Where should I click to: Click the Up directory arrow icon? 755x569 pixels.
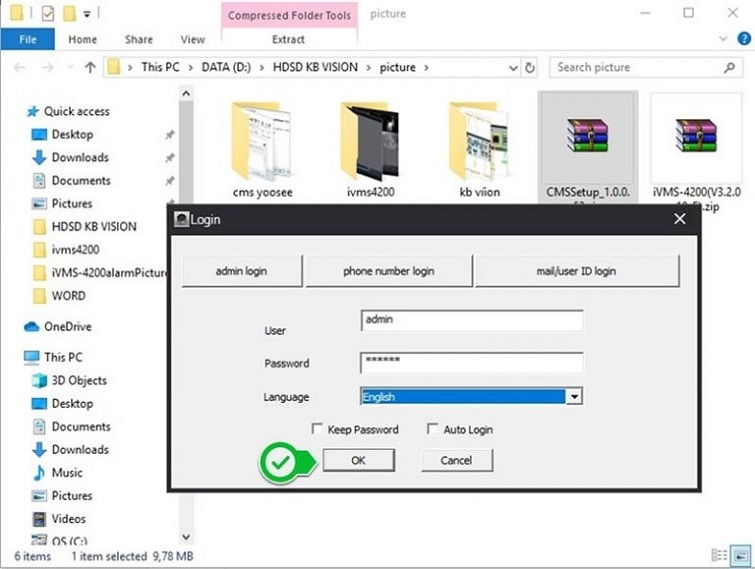[90, 67]
